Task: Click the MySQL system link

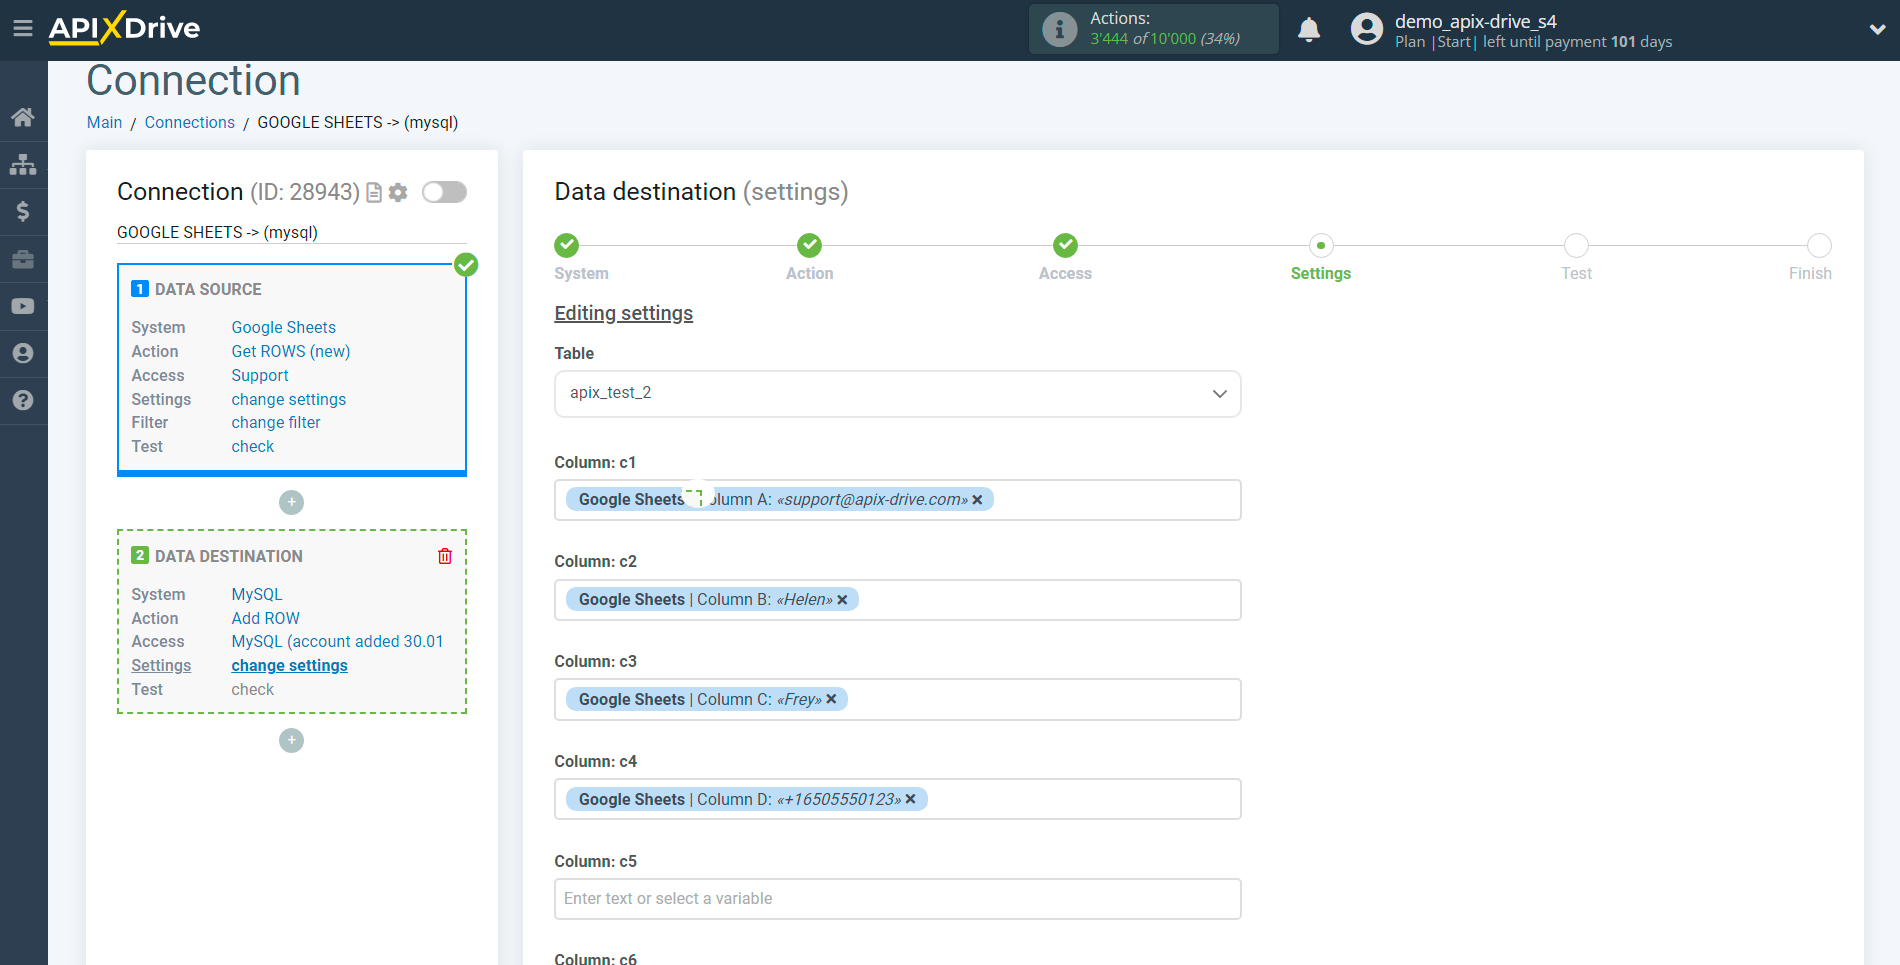Action: 256,594
